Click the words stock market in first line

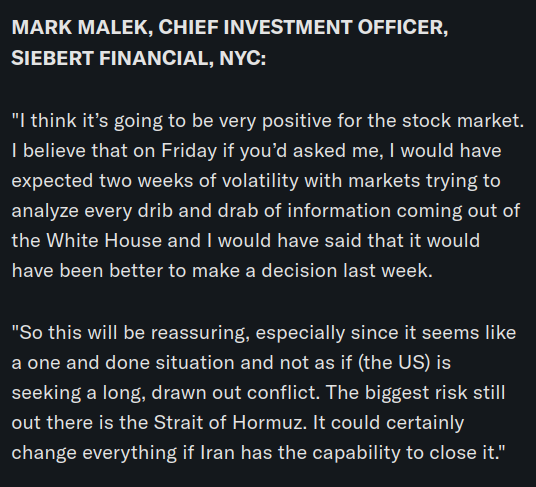coord(460,121)
